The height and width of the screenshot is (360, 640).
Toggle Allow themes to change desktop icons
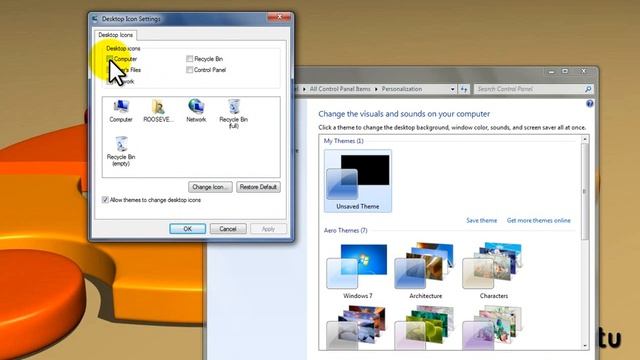105,200
